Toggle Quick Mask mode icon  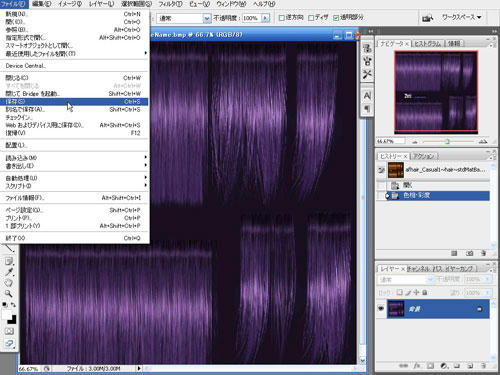coord(9,331)
